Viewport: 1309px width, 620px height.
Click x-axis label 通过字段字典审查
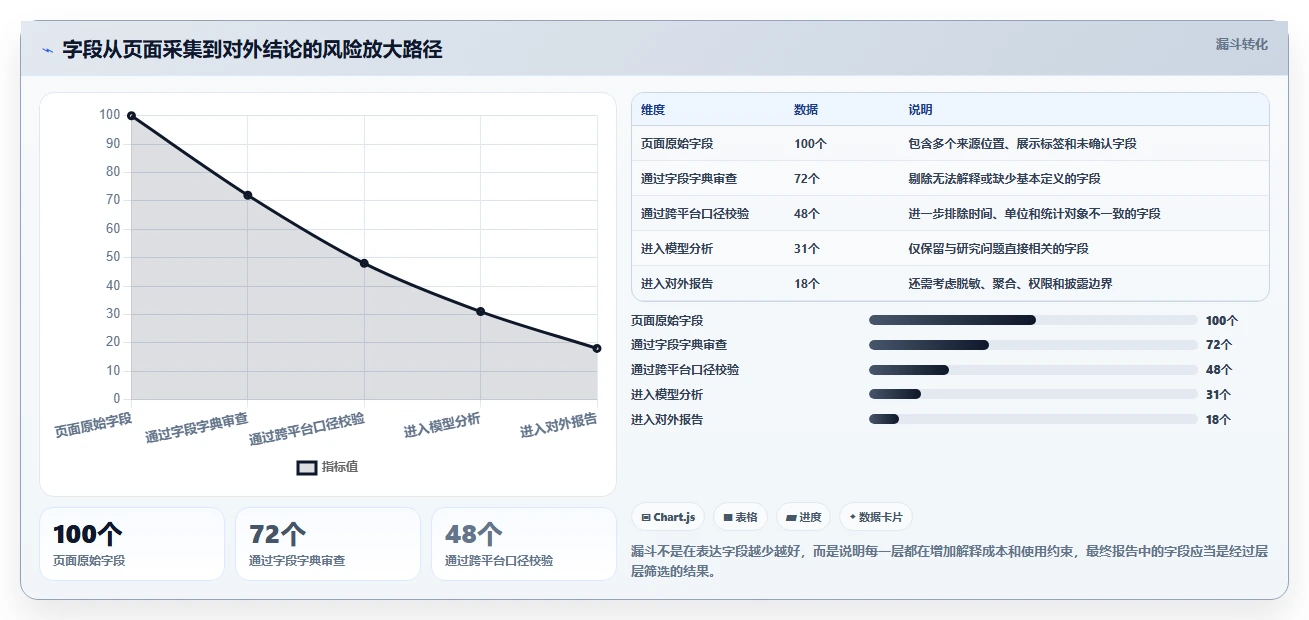[197, 427]
